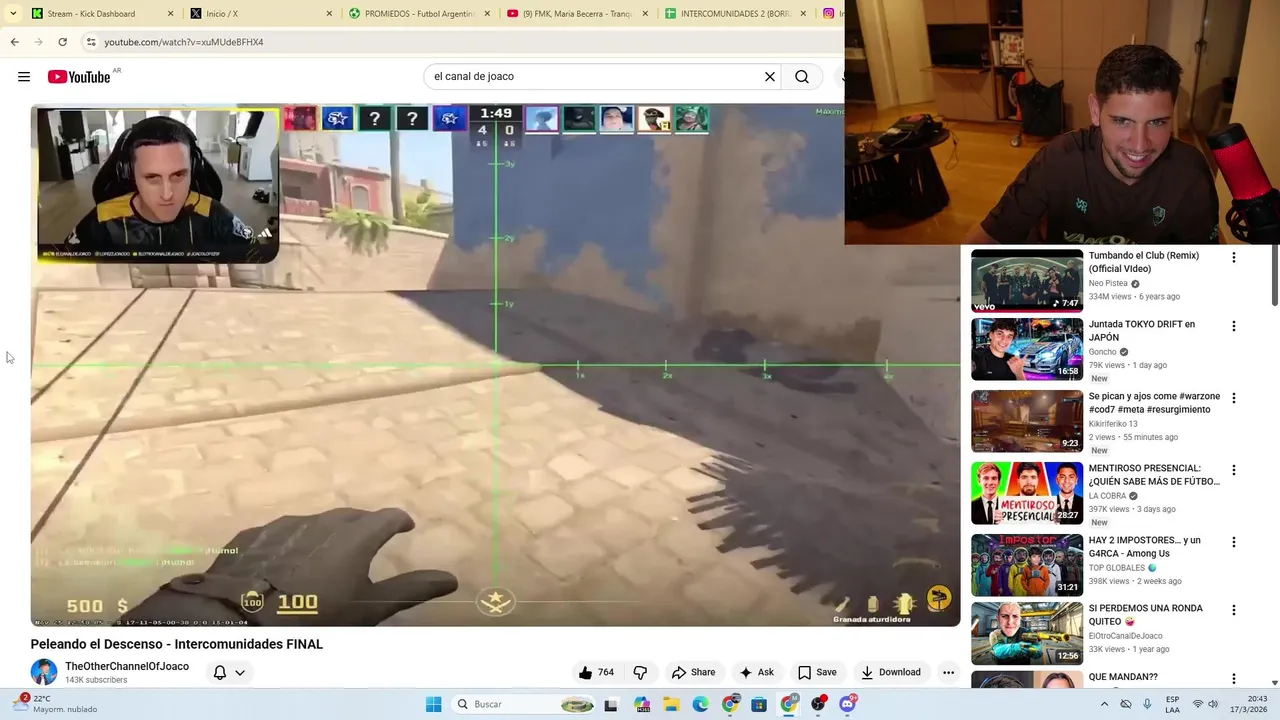The height and width of the screenshot is (720, 1280).
Task: Download the video
Action: 891,672
